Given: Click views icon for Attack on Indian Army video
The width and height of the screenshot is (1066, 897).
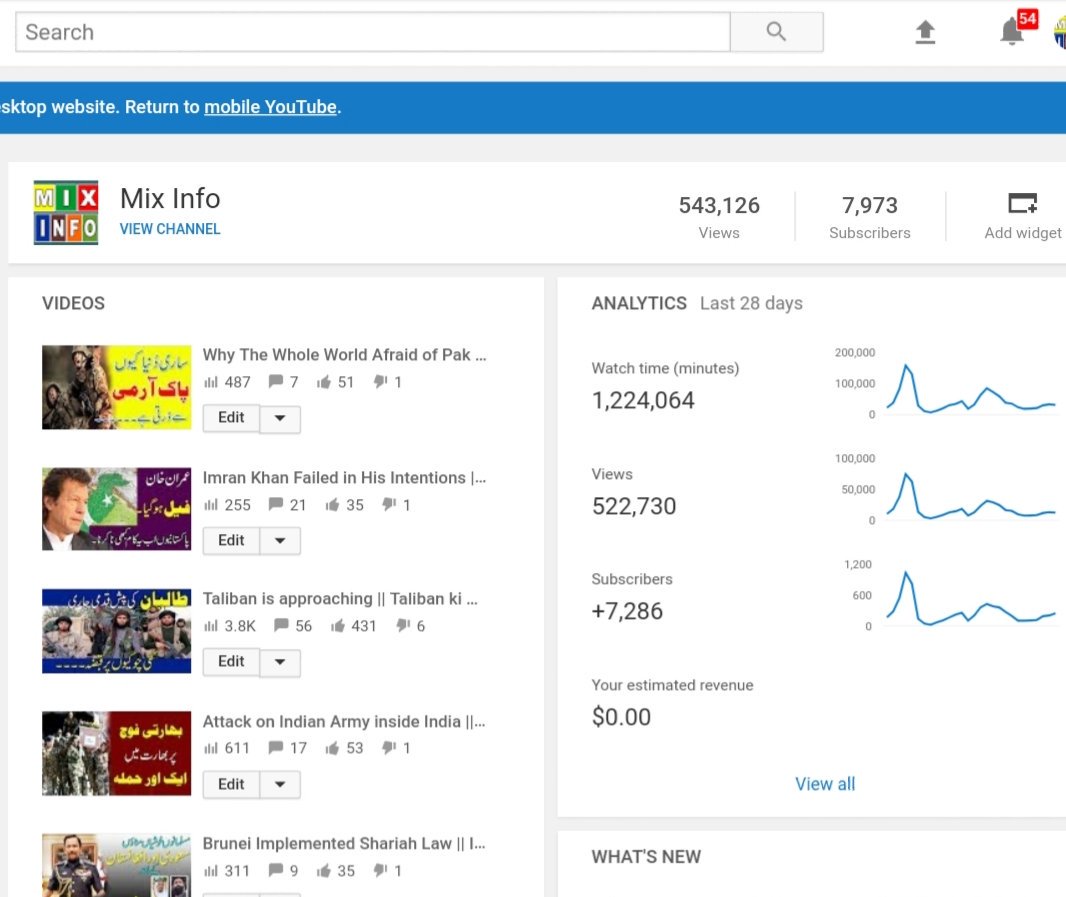Looking at the screenshot, I should click(211, 748).
